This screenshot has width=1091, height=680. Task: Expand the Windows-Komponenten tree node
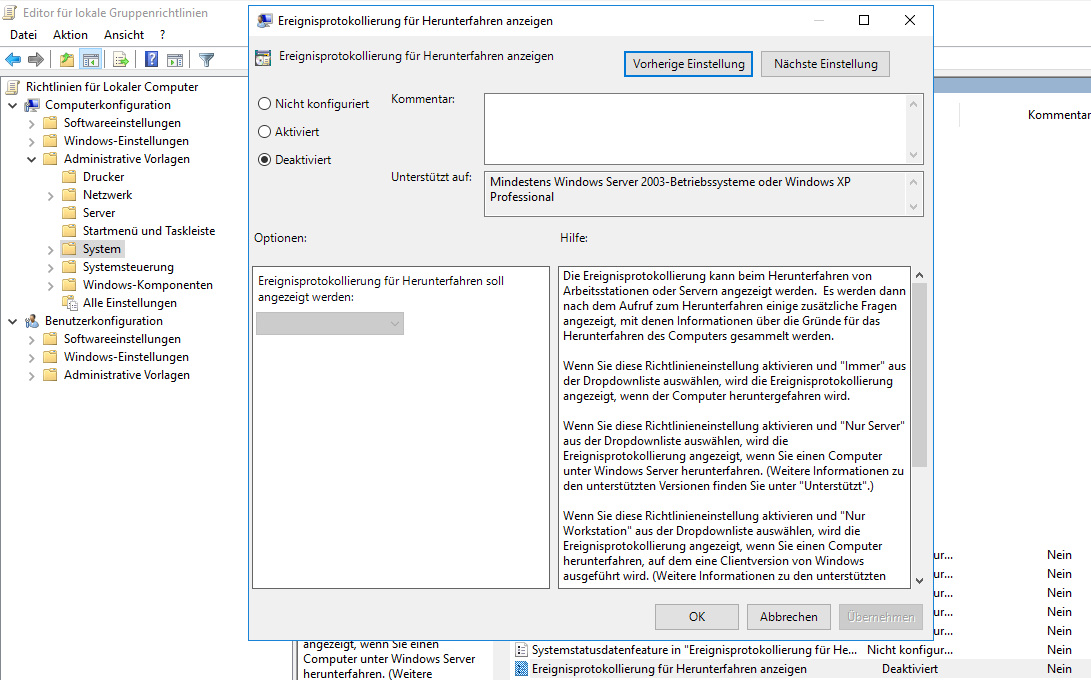click(x=51, y=285)
